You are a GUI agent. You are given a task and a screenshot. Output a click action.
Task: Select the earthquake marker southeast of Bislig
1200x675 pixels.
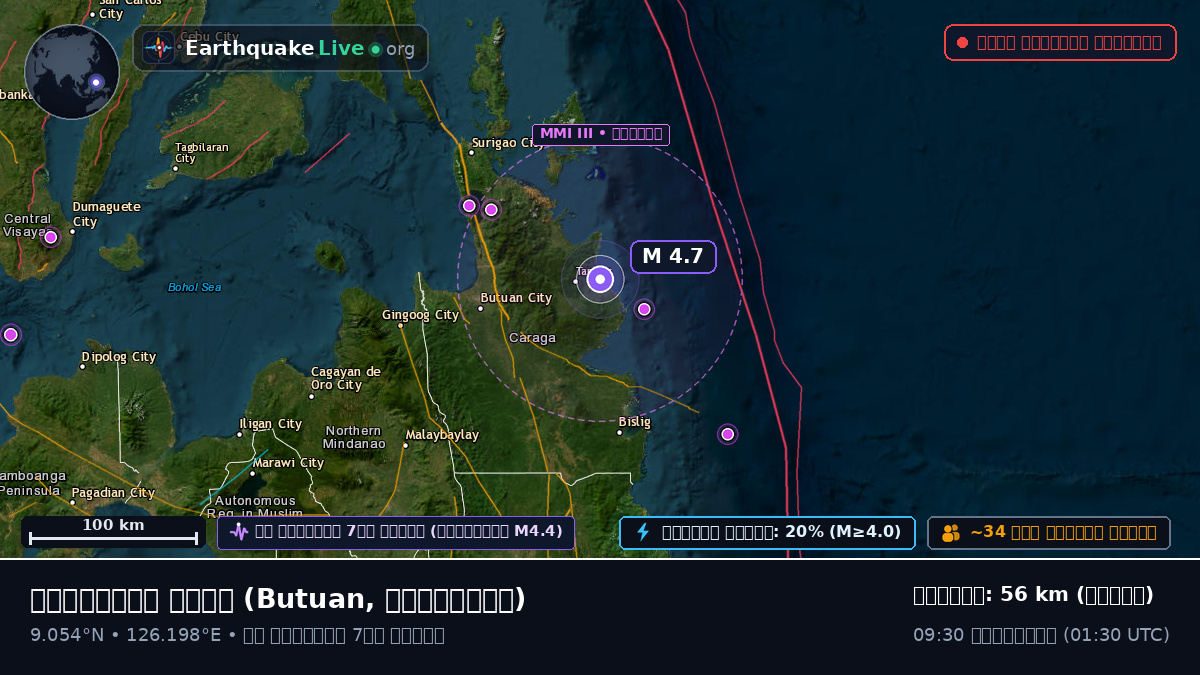728,434
